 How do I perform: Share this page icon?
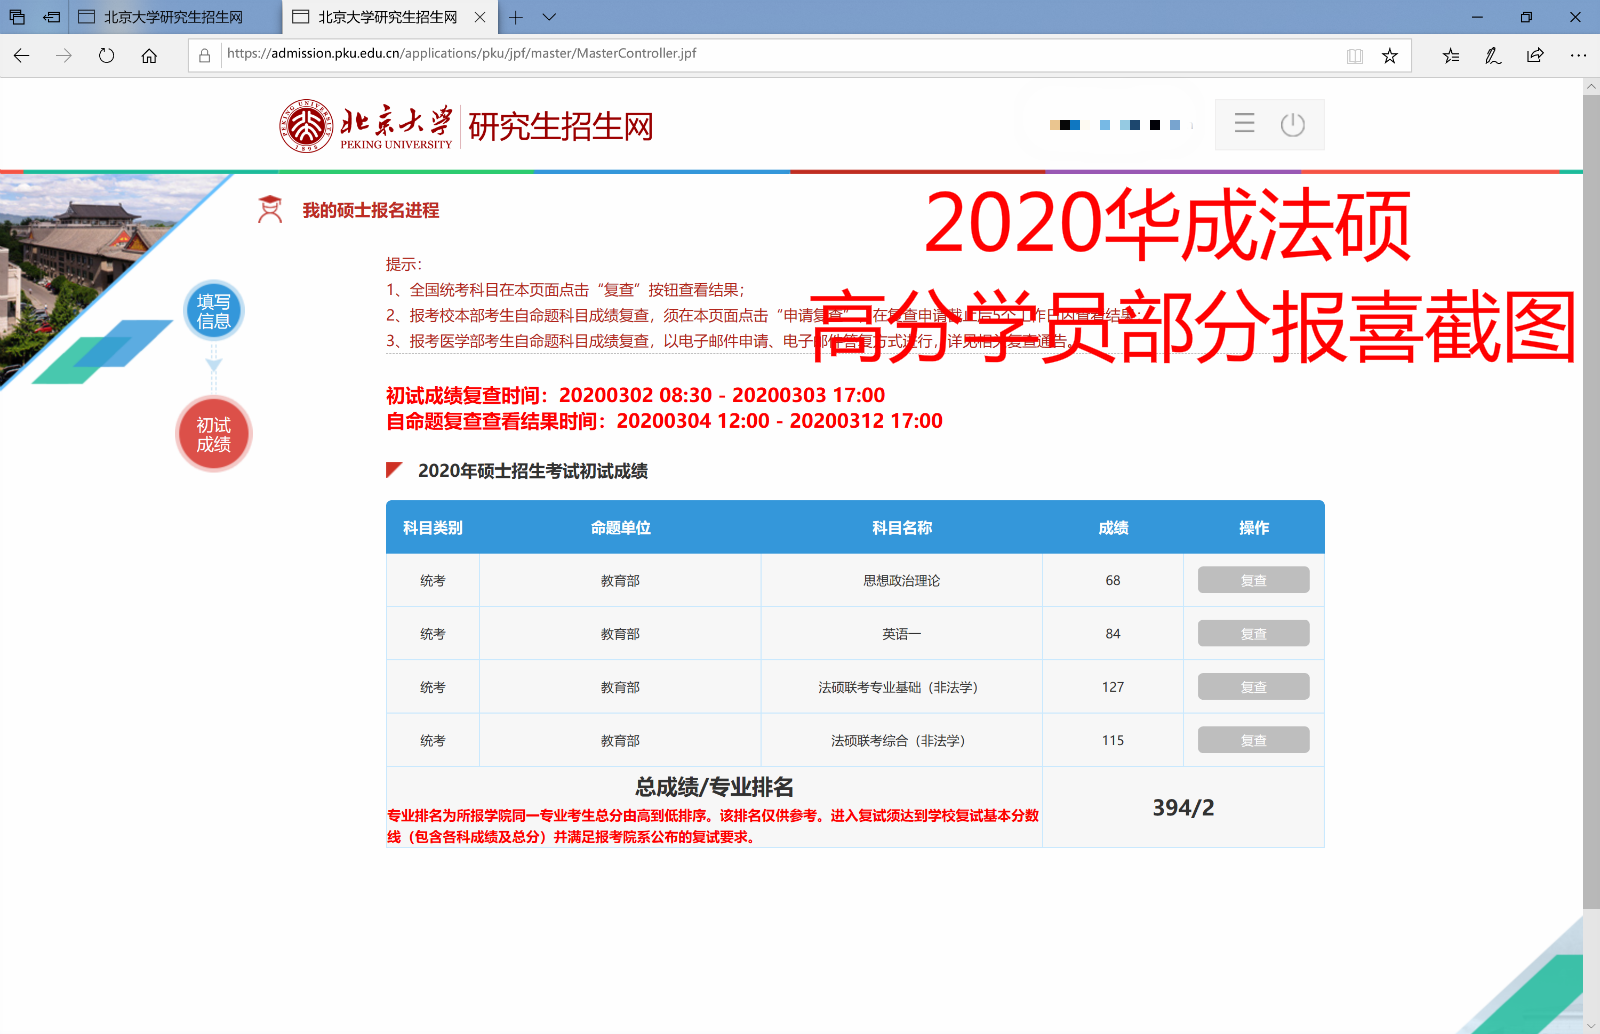[1535, 56]
